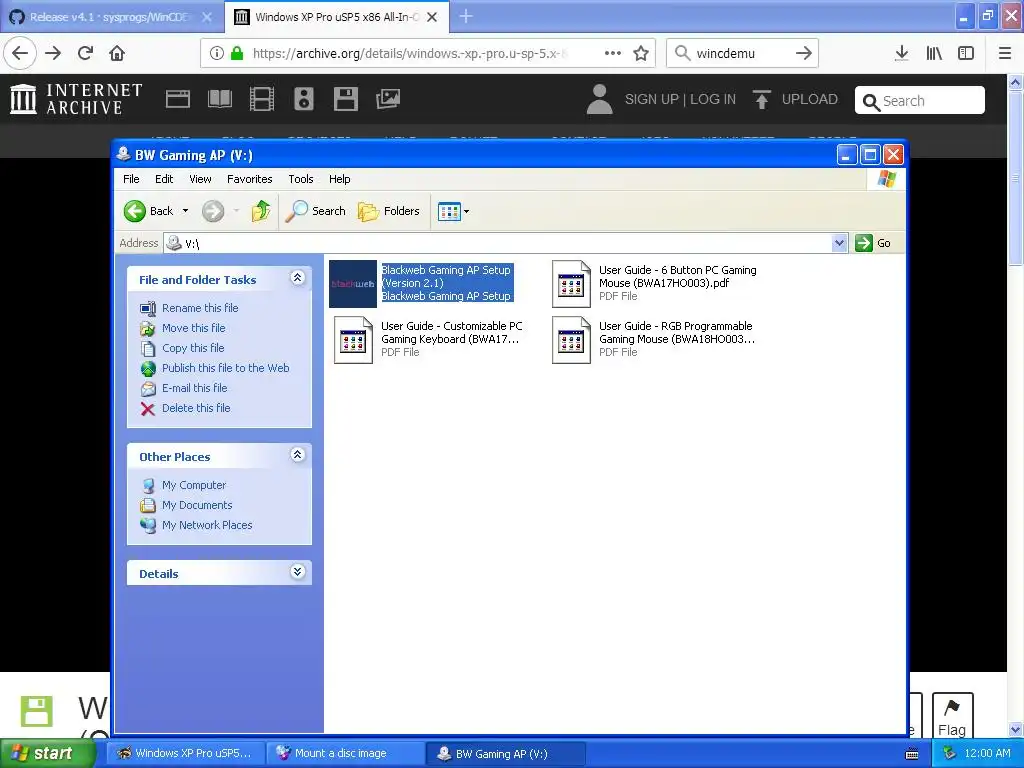This screenshot has width=1024, height=768.
Task: Open the browser hamburger menu
Action: click(1005, 54)
